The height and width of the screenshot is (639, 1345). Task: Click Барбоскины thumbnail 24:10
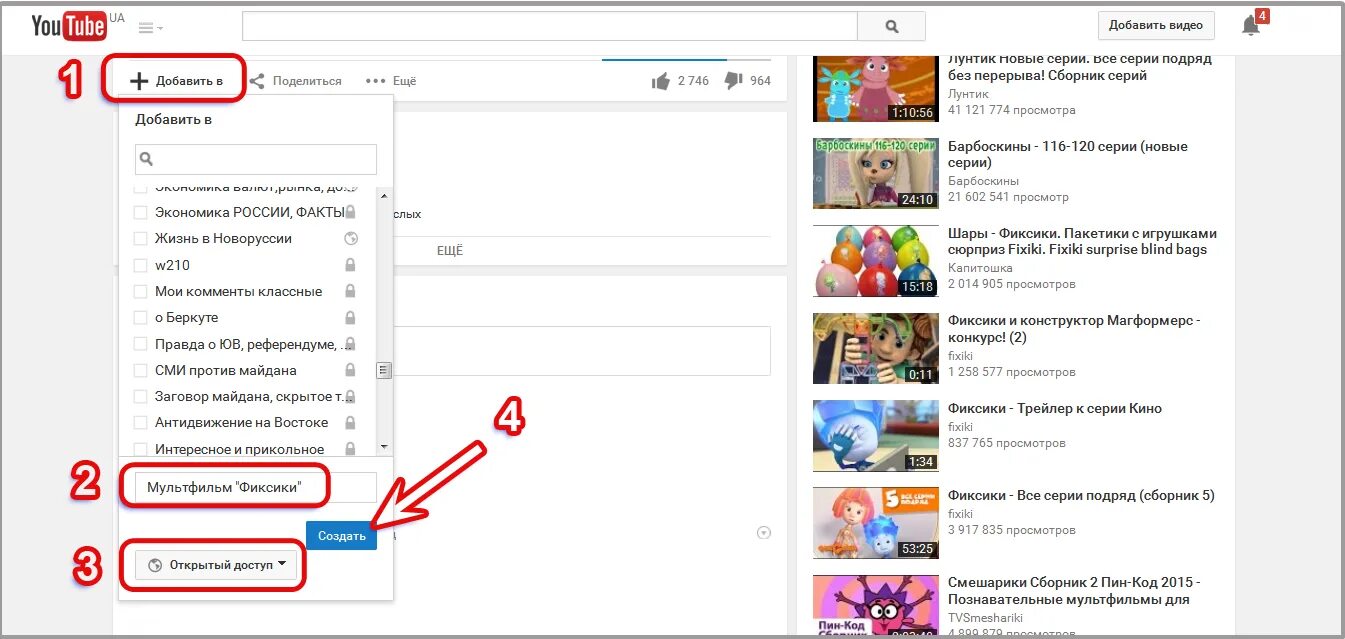[876, 173]
